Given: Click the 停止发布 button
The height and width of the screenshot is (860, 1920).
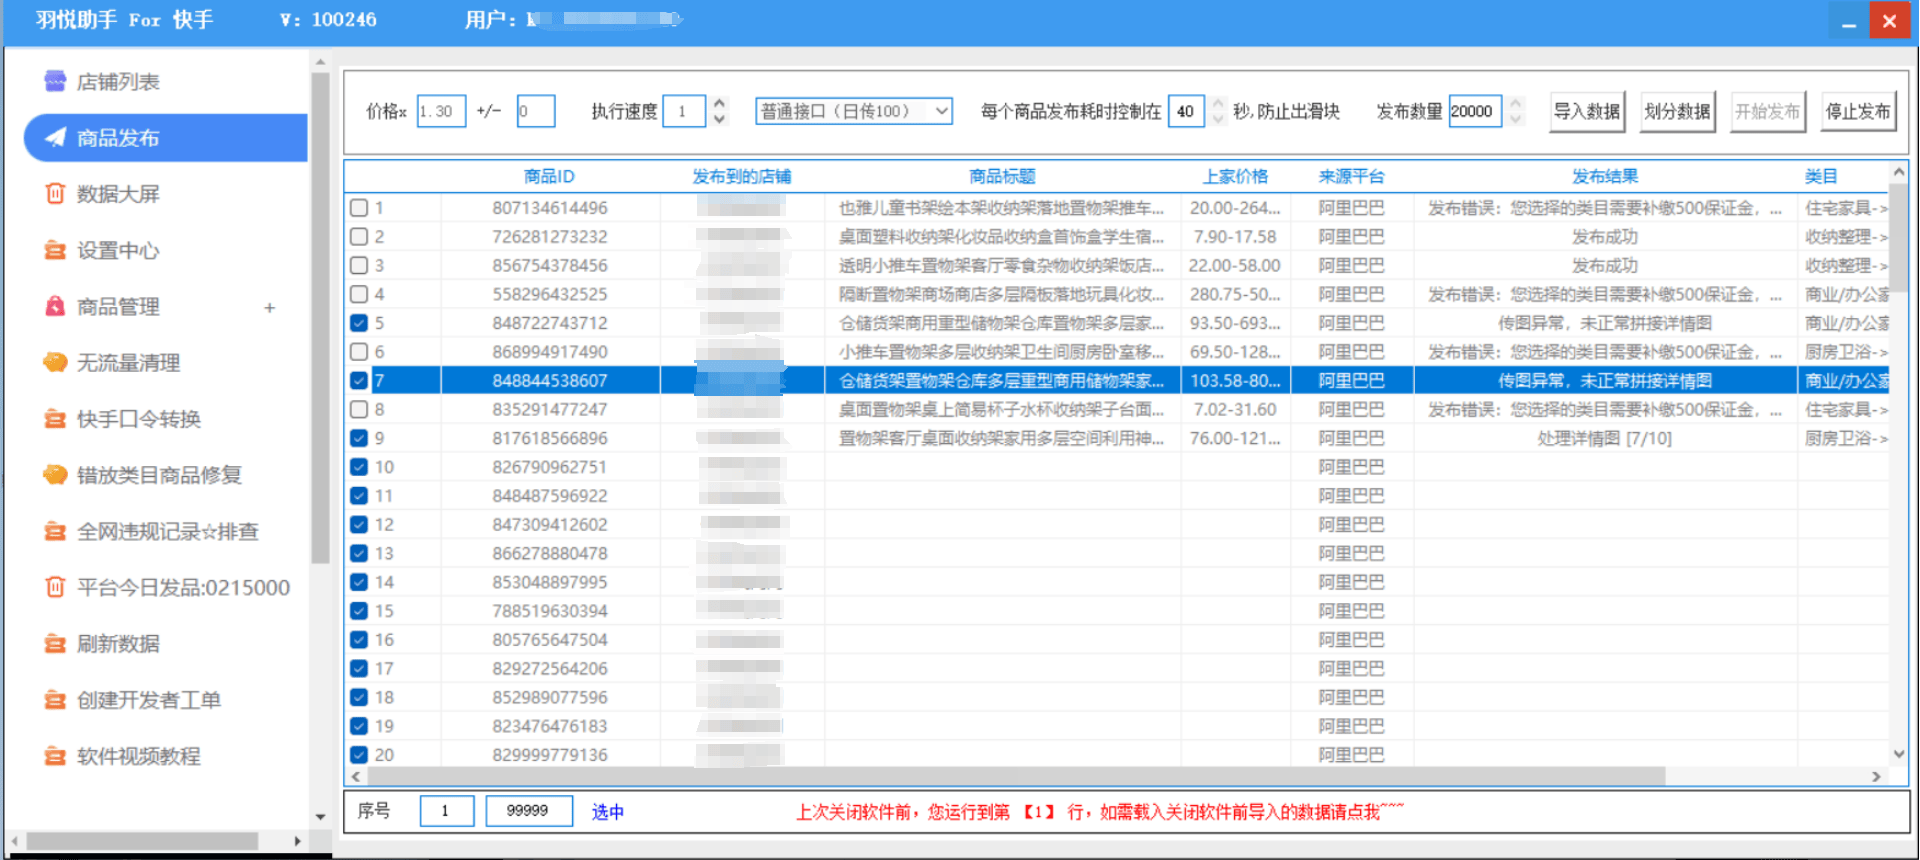Looking at the screenshot, I should point(1858,111).
